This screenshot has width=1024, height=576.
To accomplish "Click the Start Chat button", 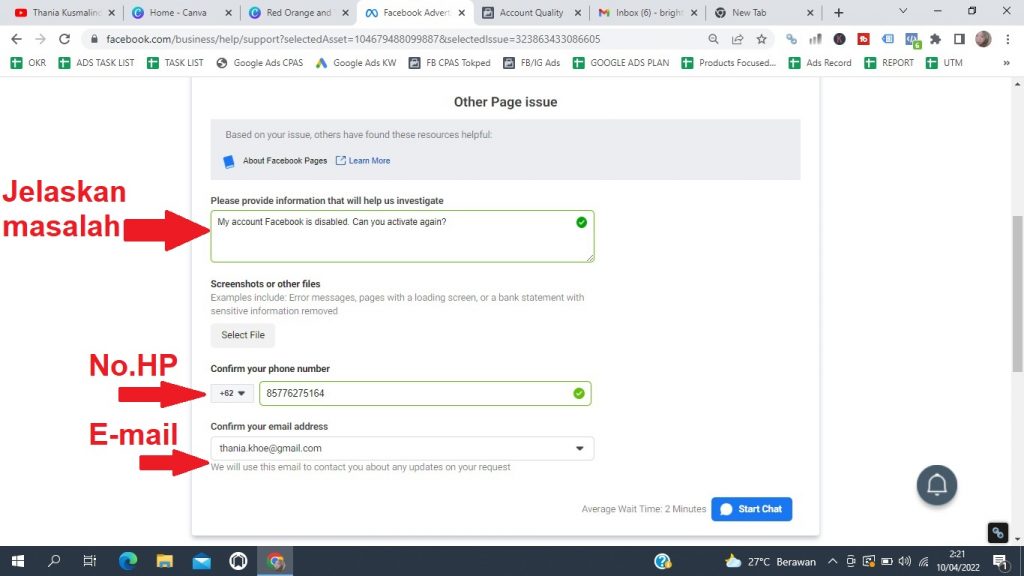I will 751,509.
